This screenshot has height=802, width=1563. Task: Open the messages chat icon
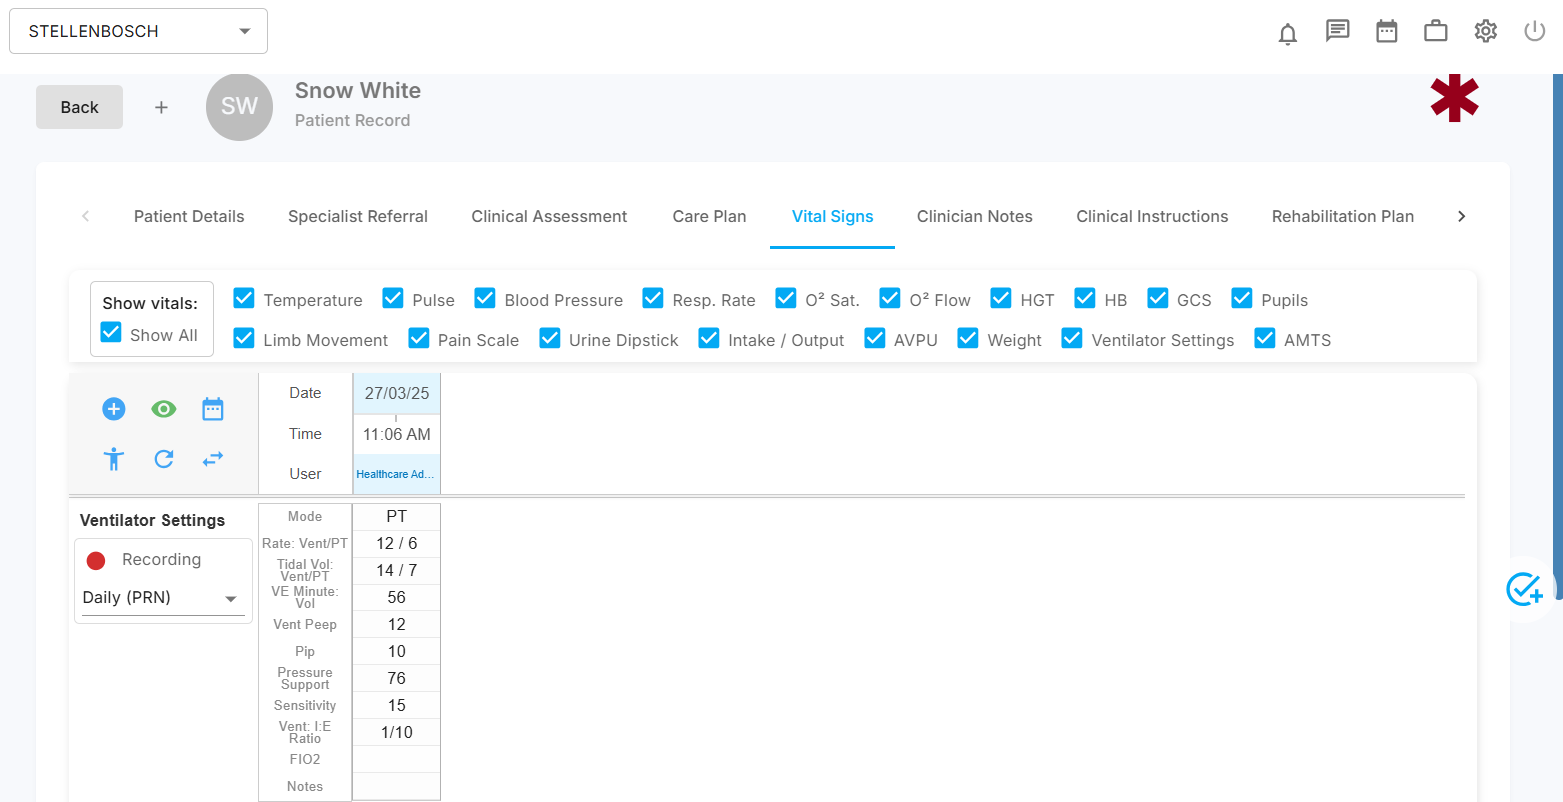(x=1337, y=31)
